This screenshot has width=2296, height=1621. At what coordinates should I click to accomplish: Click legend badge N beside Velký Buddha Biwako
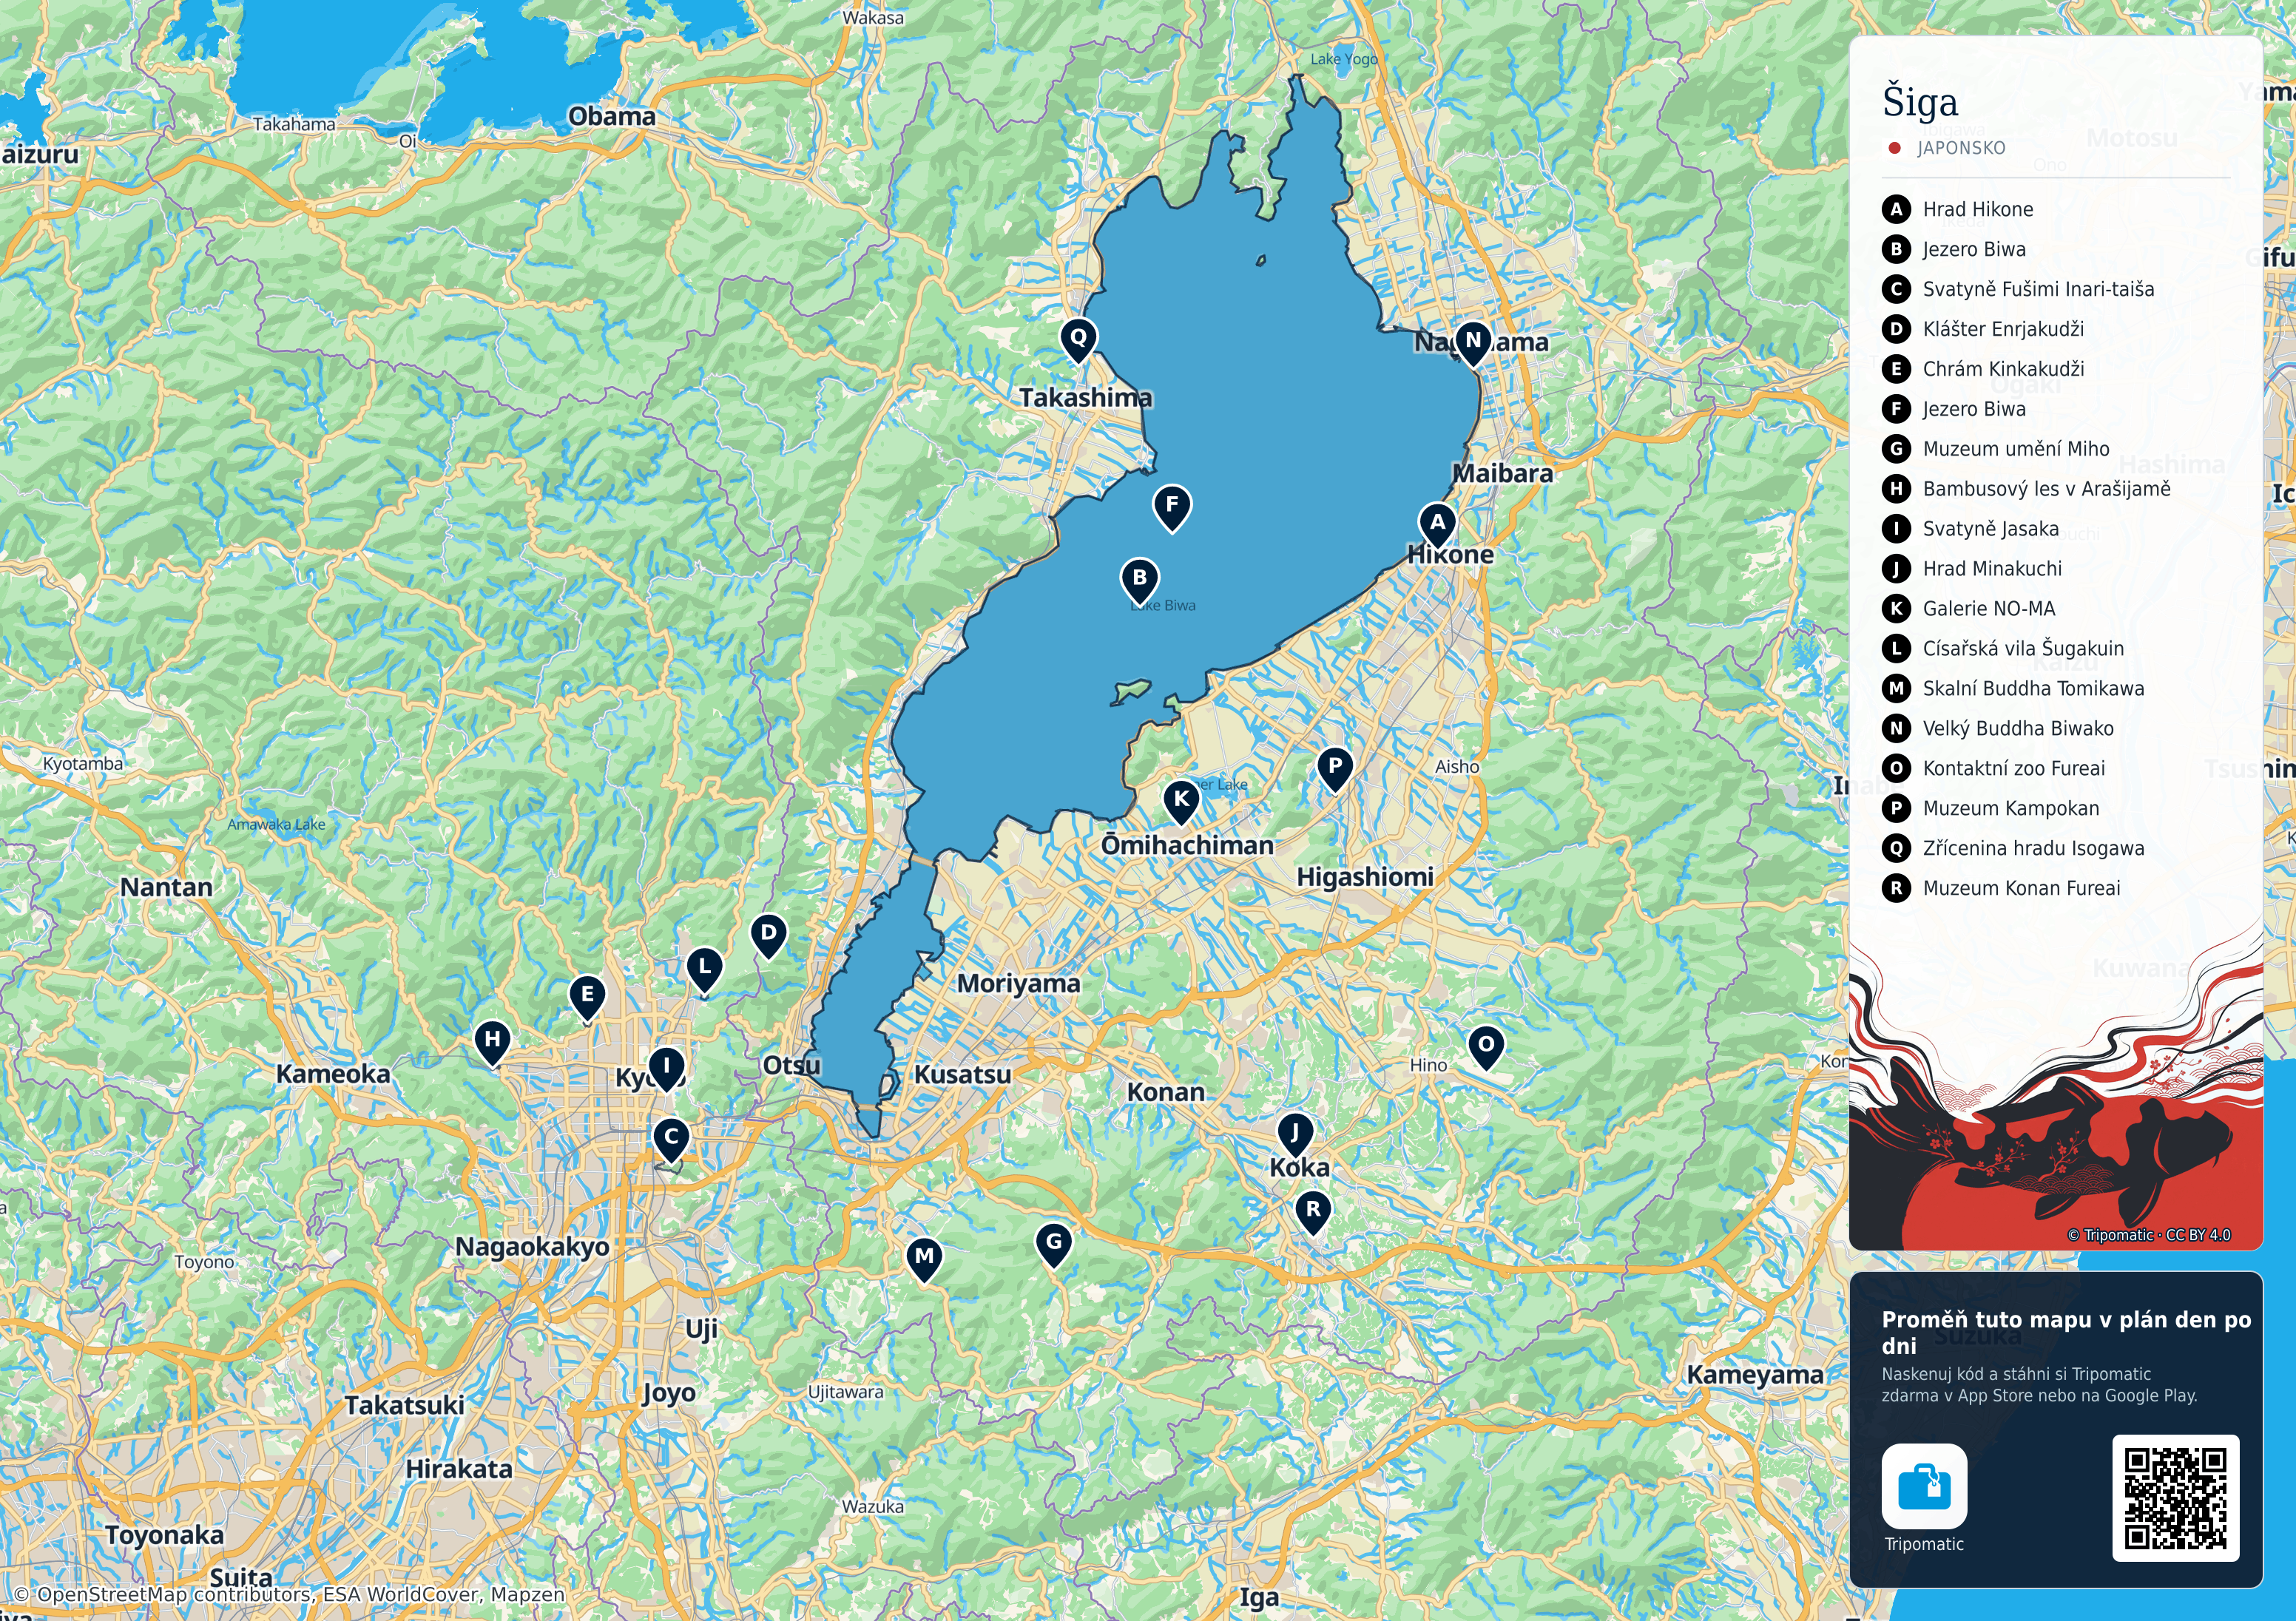pyautogui.click(x=1896, y=728)
